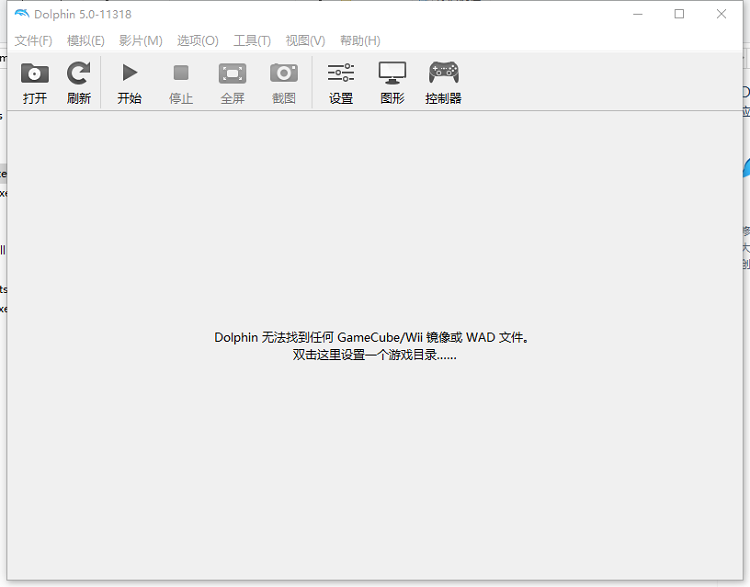The image size is (750, 587).
Task: Click the Dolphin logo in title bar
Action: click(22, 14)
